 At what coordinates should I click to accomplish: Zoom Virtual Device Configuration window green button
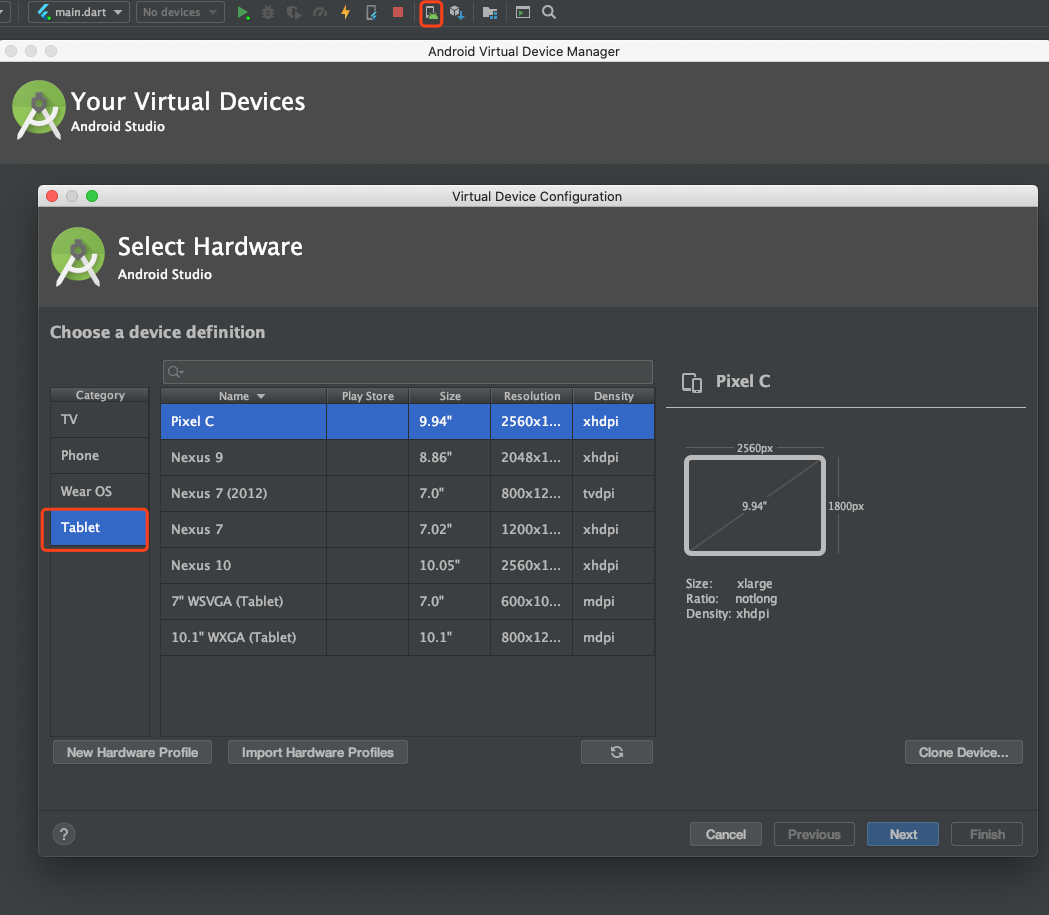(92, 196)
